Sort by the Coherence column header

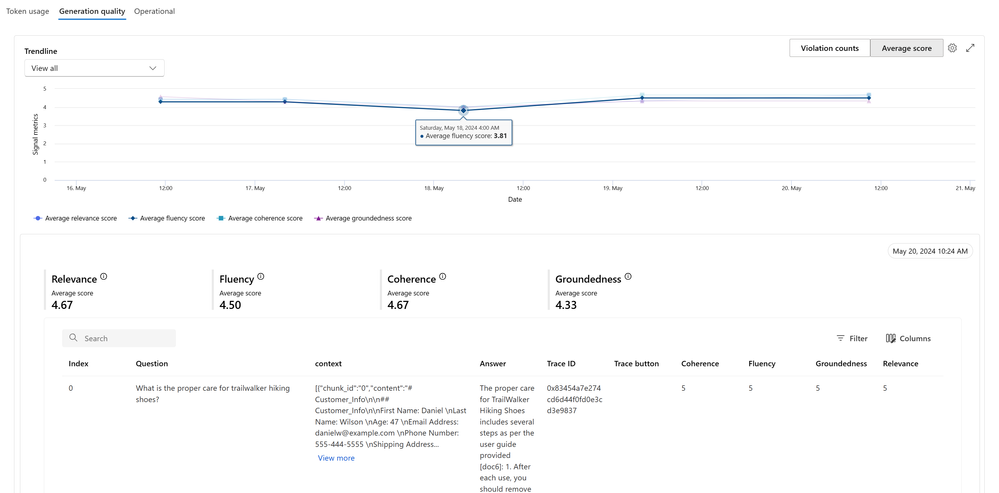click(x=700, y=364)
